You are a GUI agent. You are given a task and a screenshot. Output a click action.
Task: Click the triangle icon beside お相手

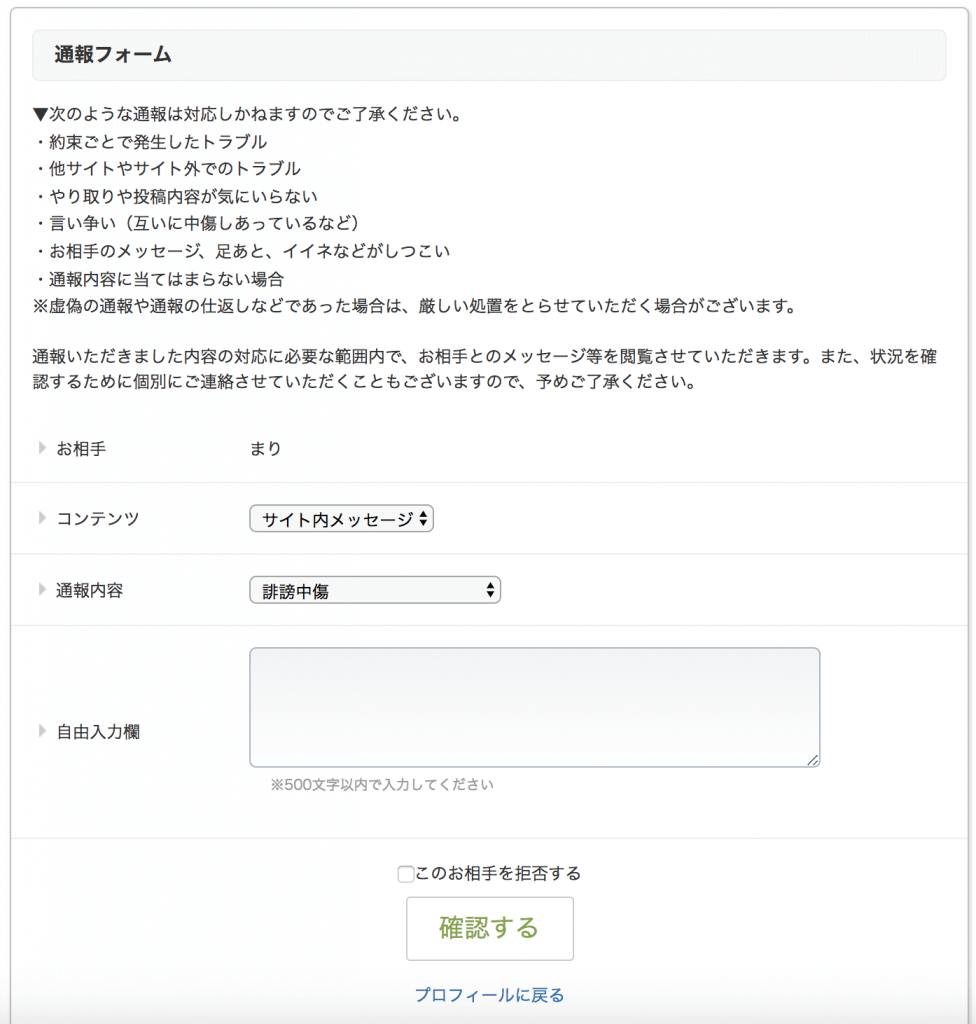click(42, 448)
